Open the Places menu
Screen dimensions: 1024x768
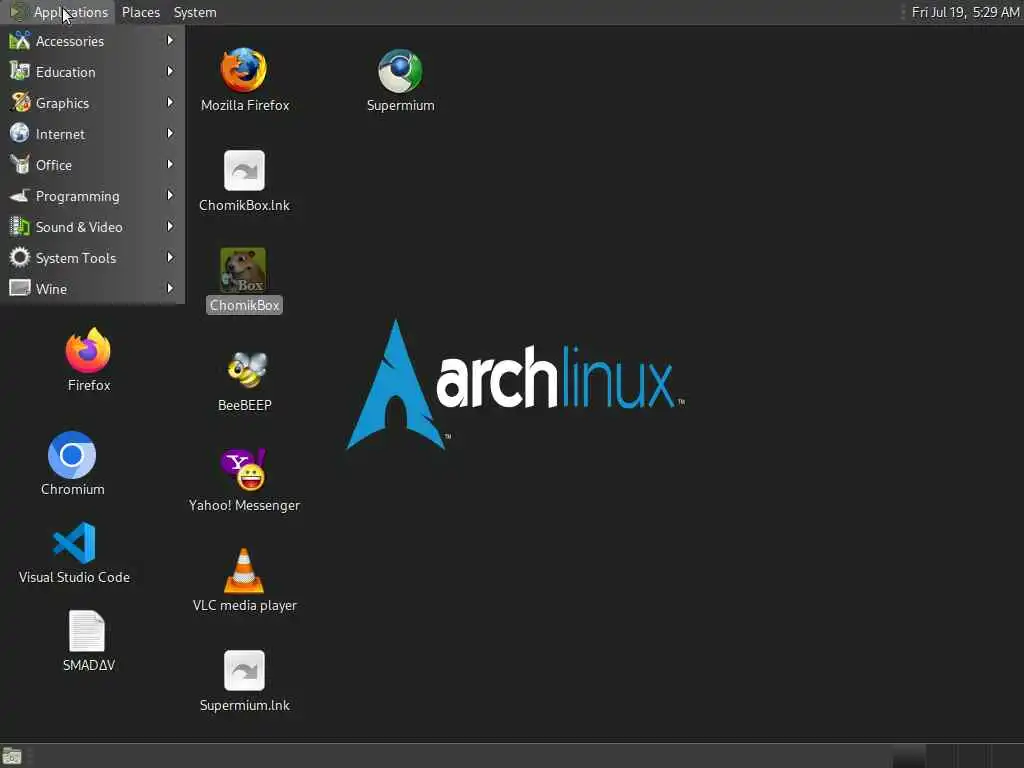pyautogui.click(x=140, y=12)
